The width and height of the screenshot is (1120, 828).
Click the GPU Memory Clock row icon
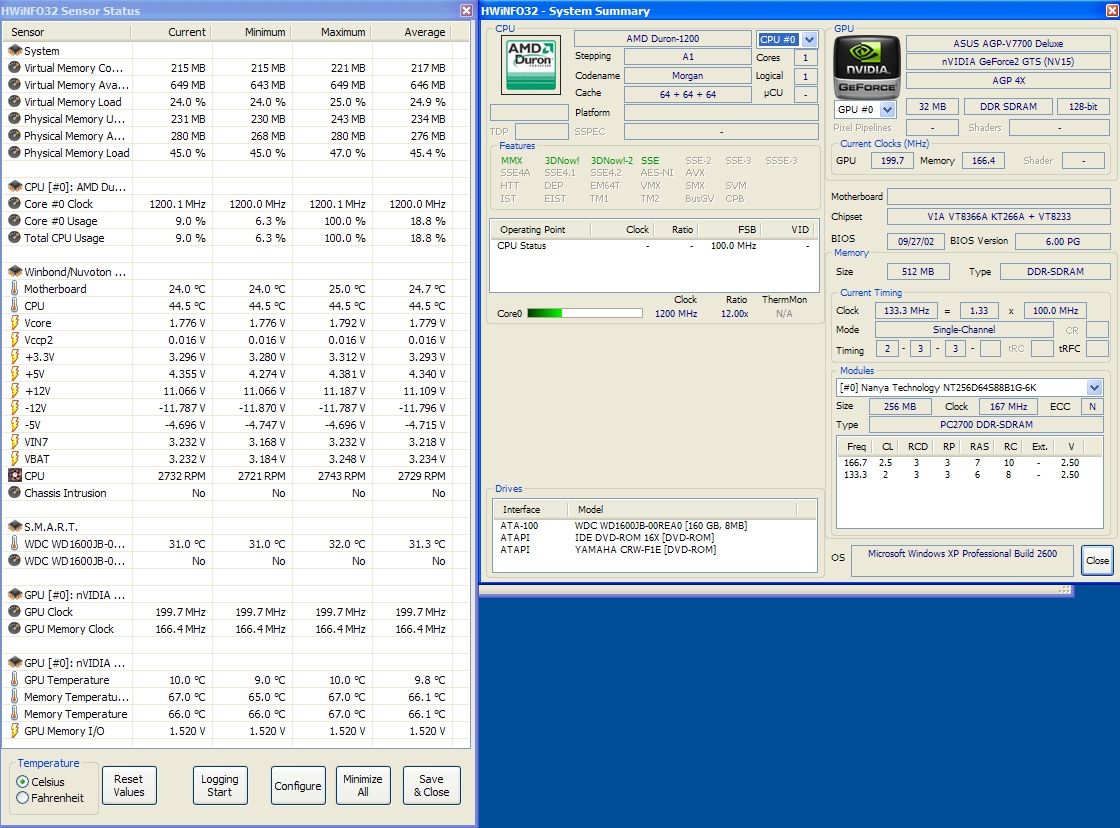coord(14,629)
